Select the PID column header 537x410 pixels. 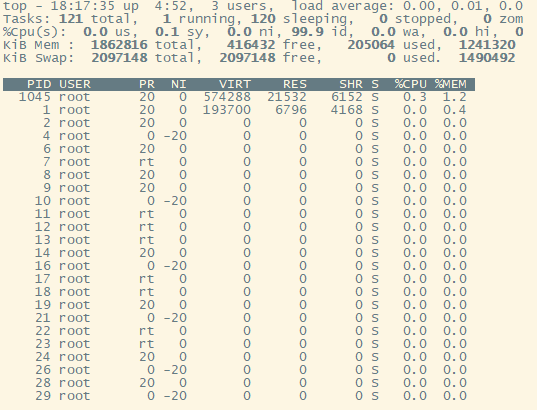[x=39, y=84]
